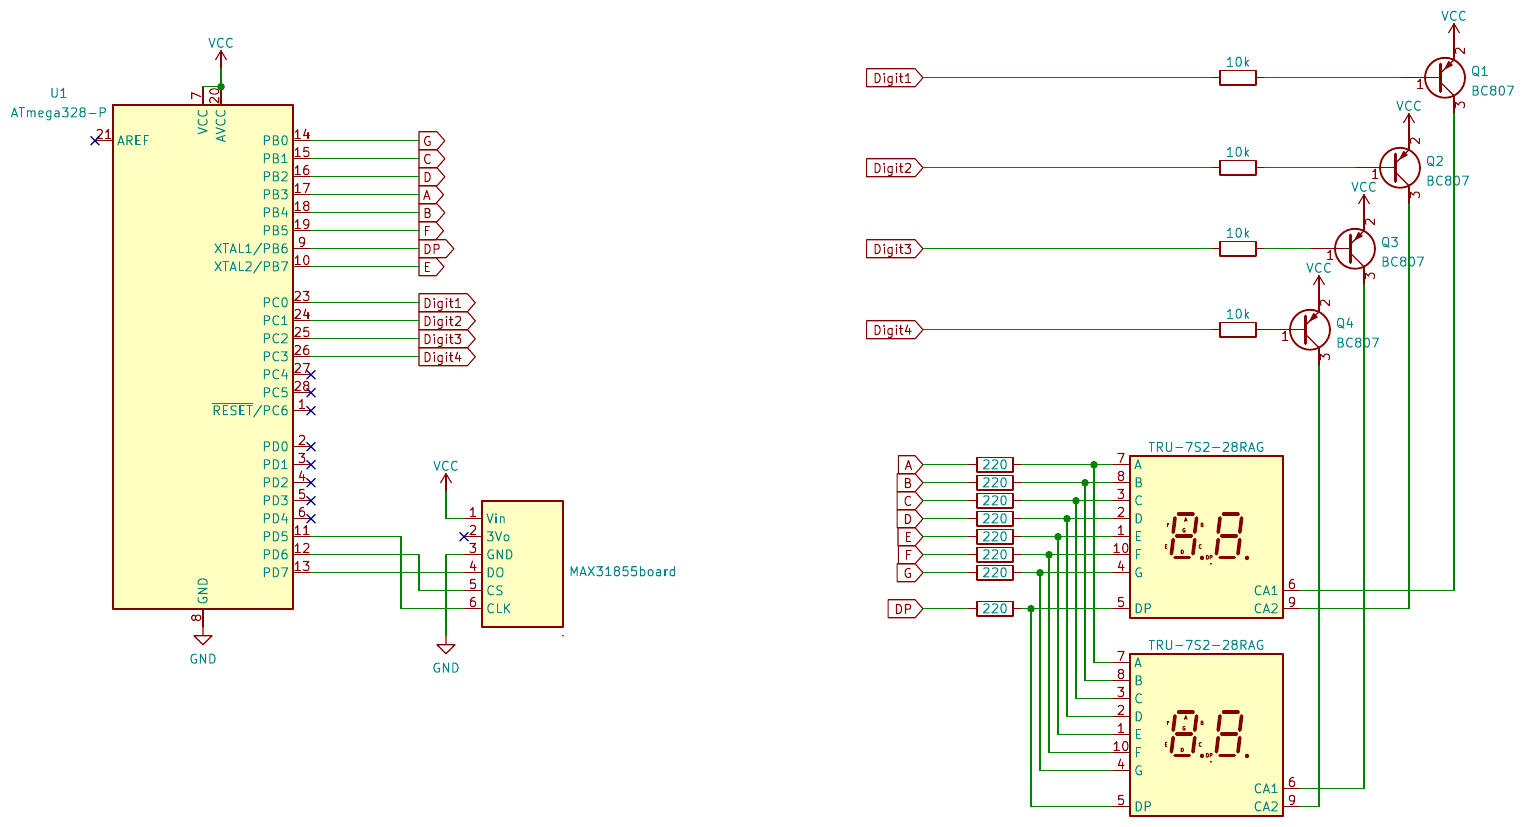Click the G output label on the PB0 pin
The image size is (1524, 827).
click(430, 141)
